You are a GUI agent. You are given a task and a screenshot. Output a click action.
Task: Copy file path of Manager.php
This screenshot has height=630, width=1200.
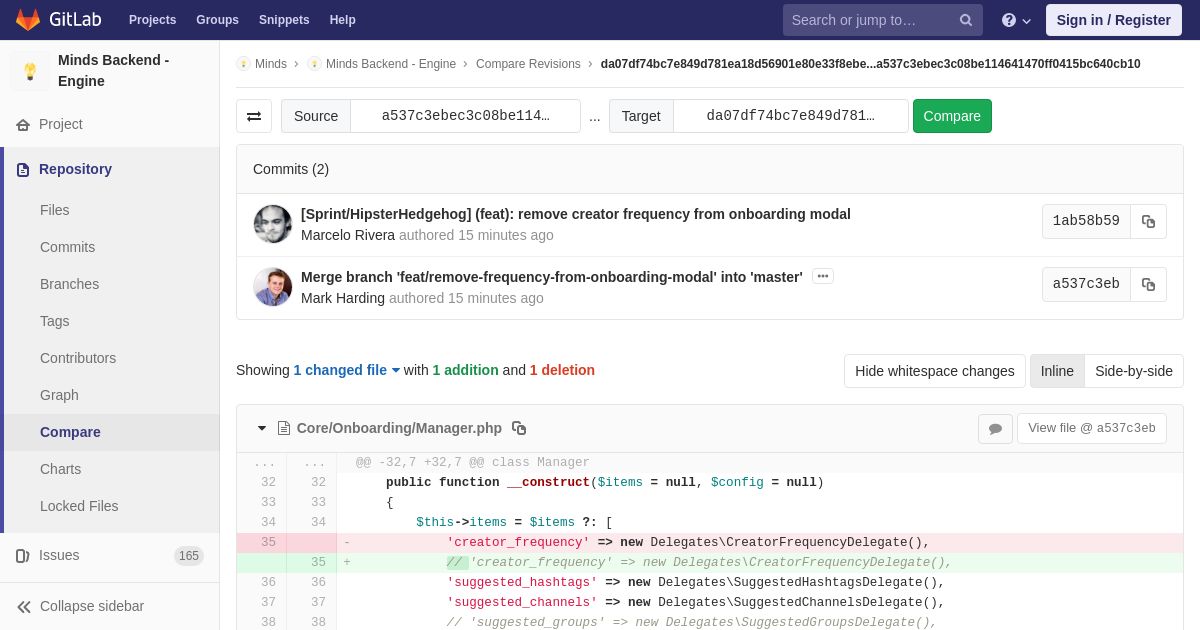519,428
